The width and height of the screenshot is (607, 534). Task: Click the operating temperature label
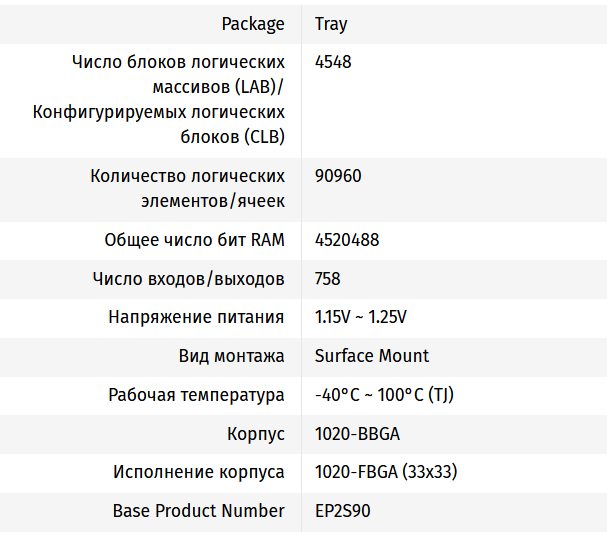(x=196, y=395)
